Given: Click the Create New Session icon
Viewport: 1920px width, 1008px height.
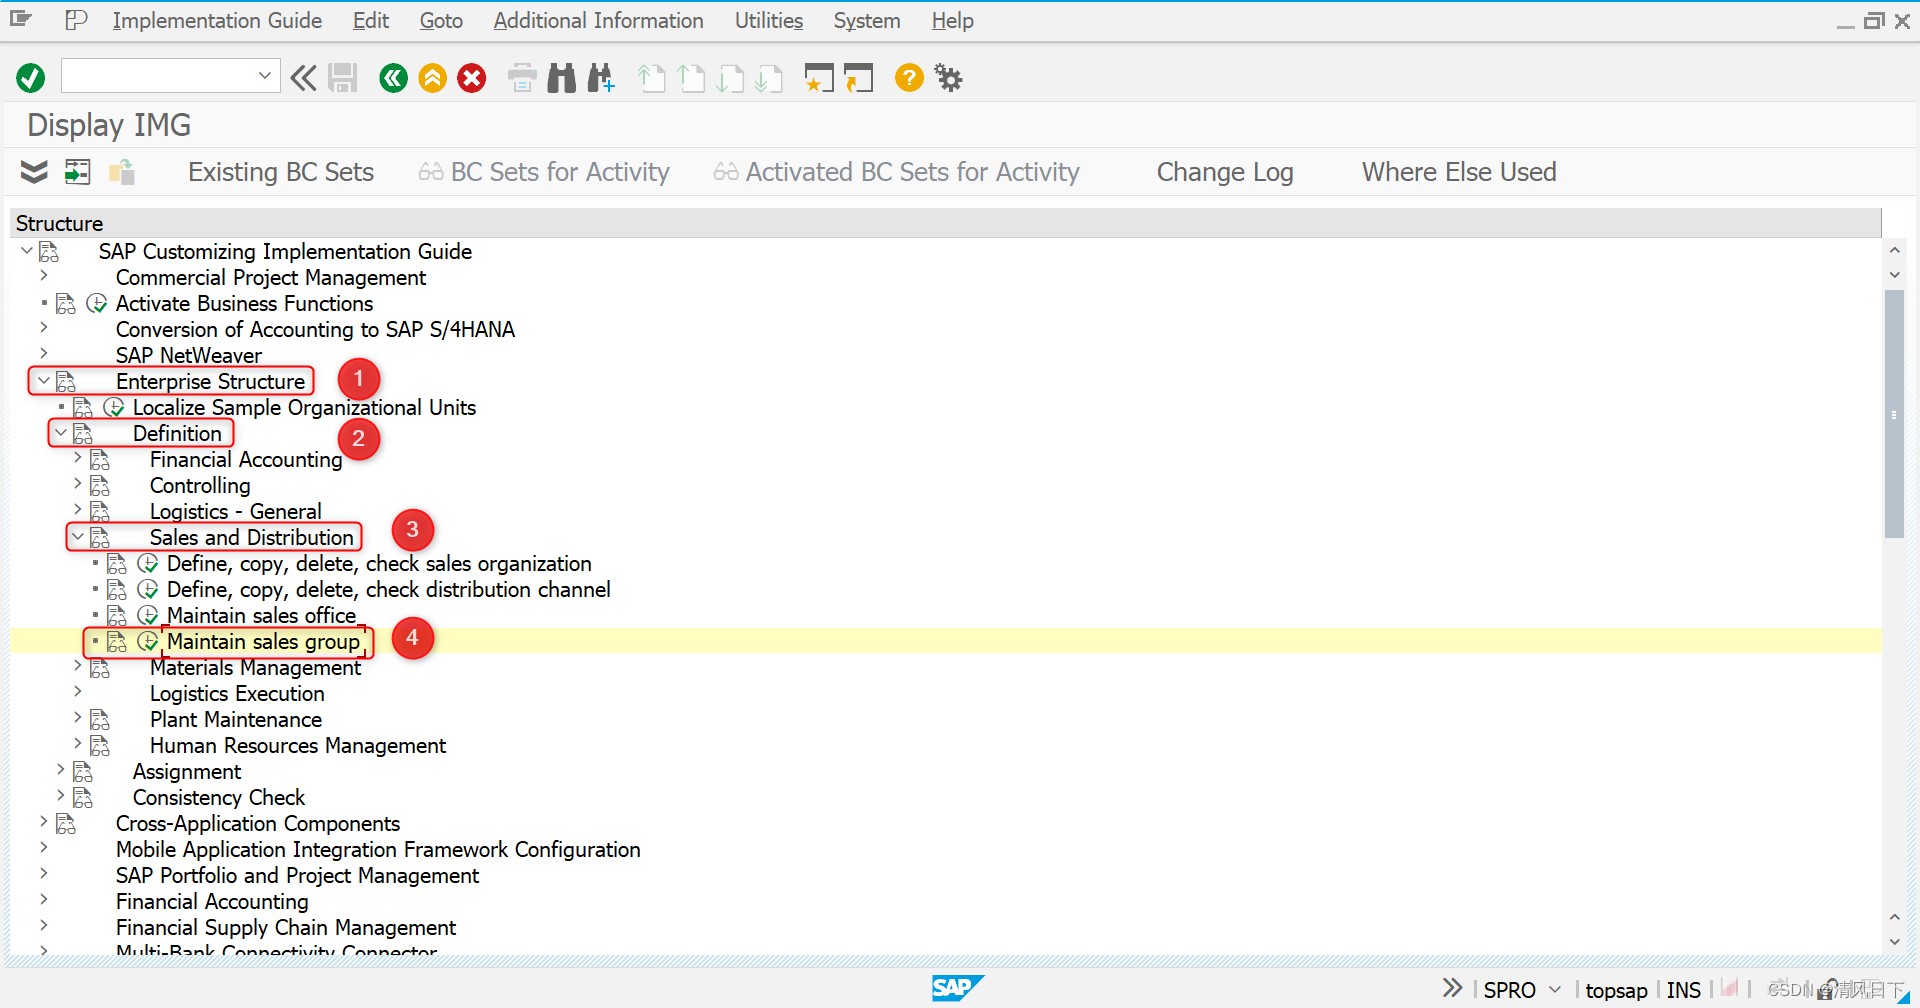Looking at the screenshot, I should pos(819,78).
